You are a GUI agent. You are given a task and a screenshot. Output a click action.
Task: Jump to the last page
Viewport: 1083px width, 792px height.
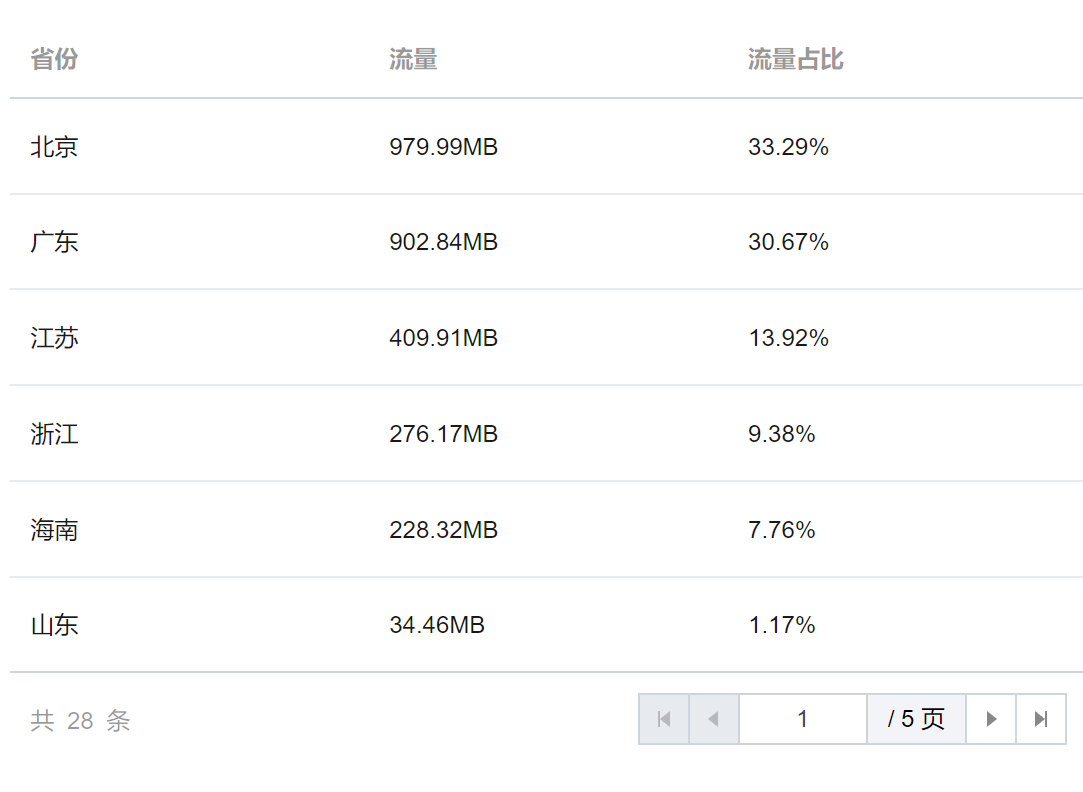(x=1041, y=719)
